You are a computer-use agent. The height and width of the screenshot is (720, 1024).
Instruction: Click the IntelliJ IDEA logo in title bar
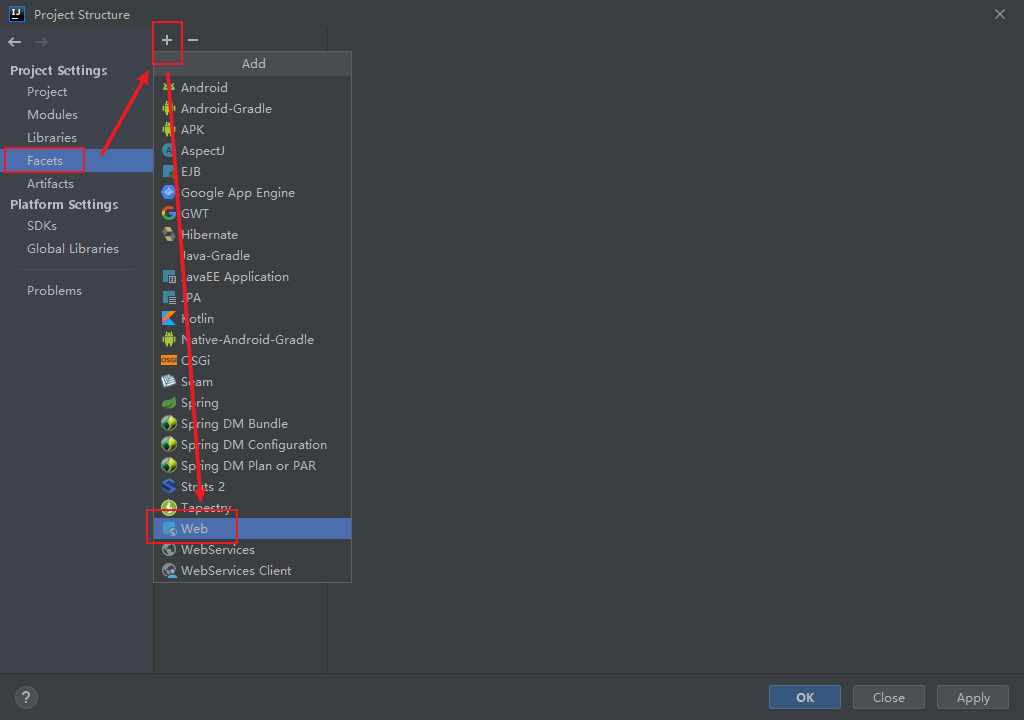click(x=17, y=14)
